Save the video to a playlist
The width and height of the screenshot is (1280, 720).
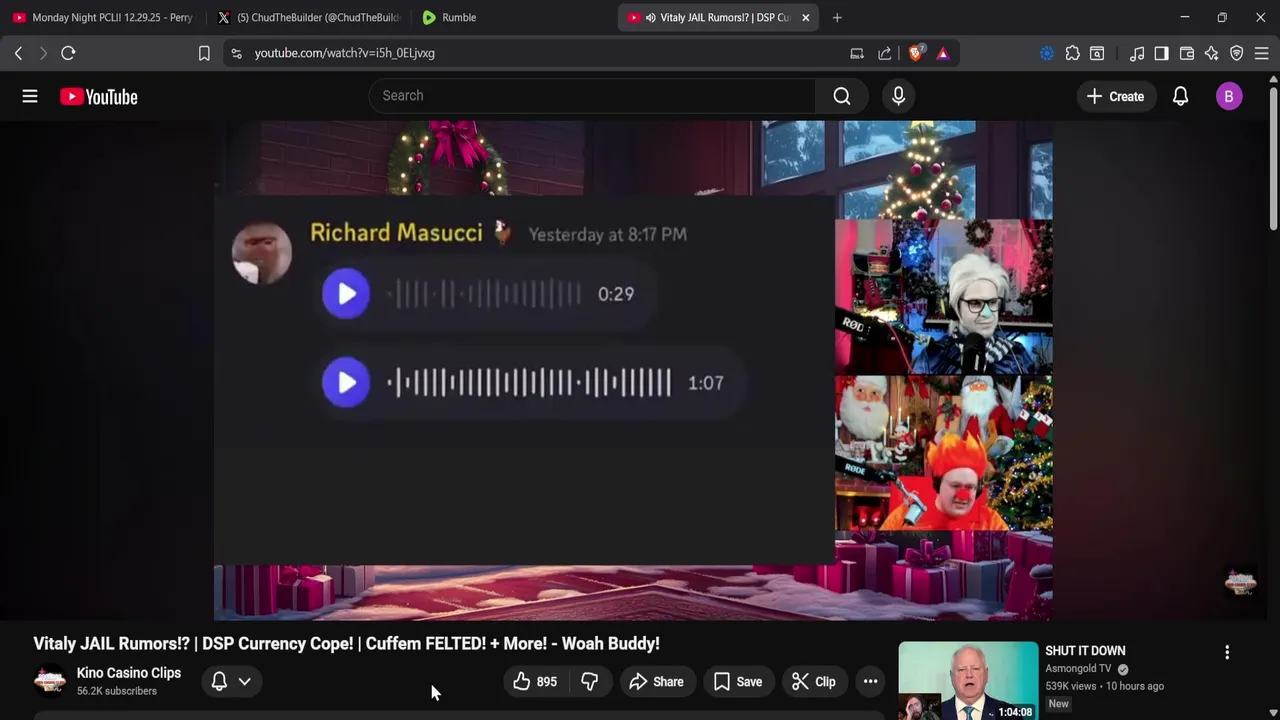738,682
